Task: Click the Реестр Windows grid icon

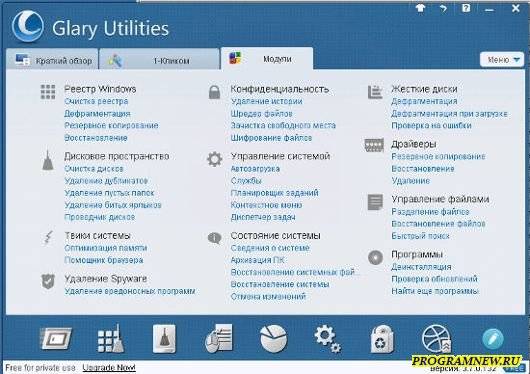Action: click(48, 92)
